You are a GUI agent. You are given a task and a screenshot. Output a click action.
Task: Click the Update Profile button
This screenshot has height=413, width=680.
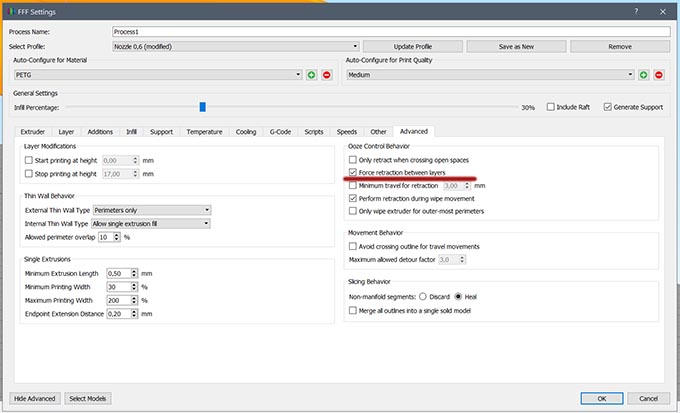tap(413, 46)
